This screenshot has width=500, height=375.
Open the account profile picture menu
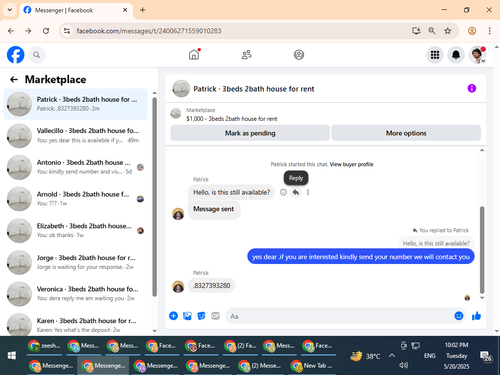click(x=477, y=55)
